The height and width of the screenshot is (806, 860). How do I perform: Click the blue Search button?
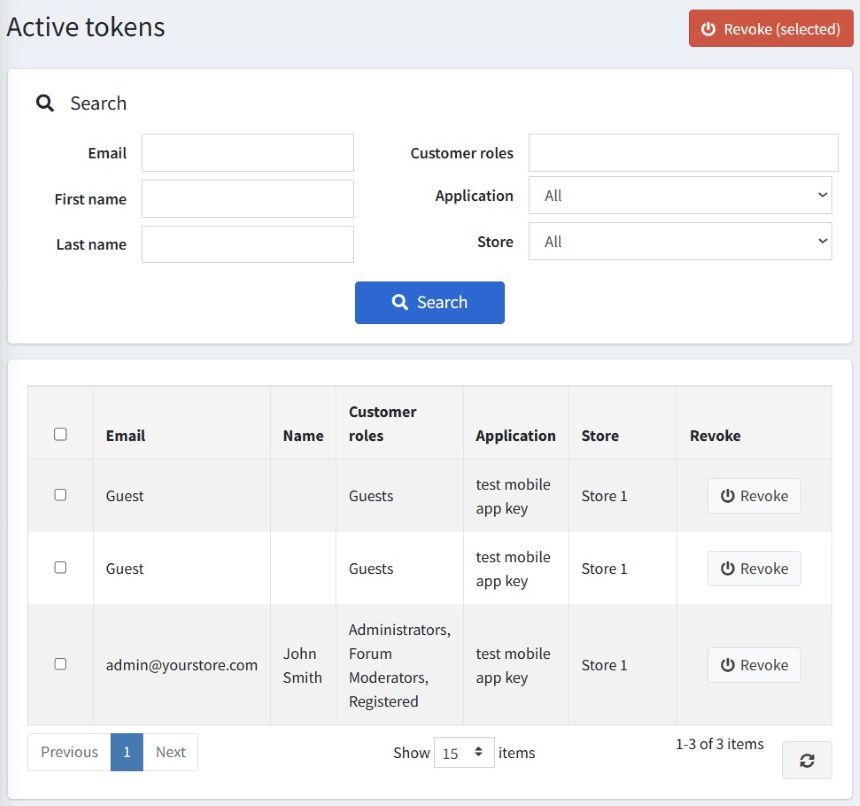[429, 303]
